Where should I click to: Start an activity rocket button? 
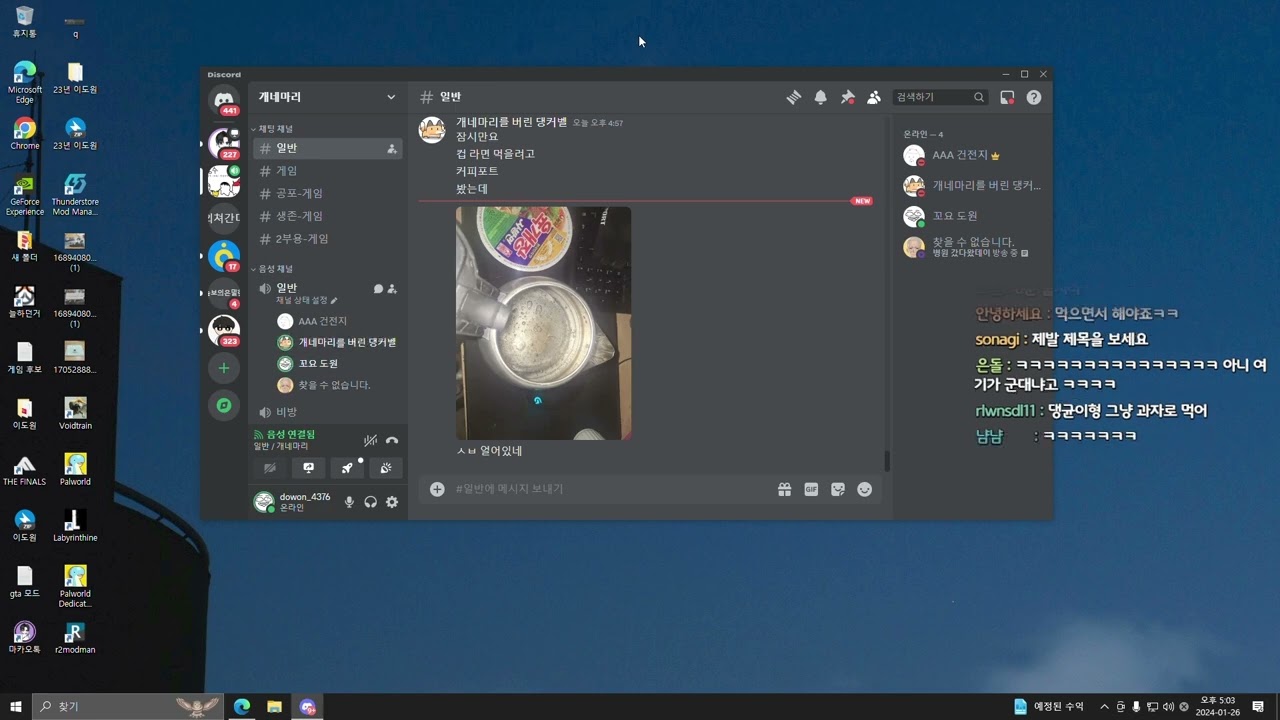click(347, 468)
